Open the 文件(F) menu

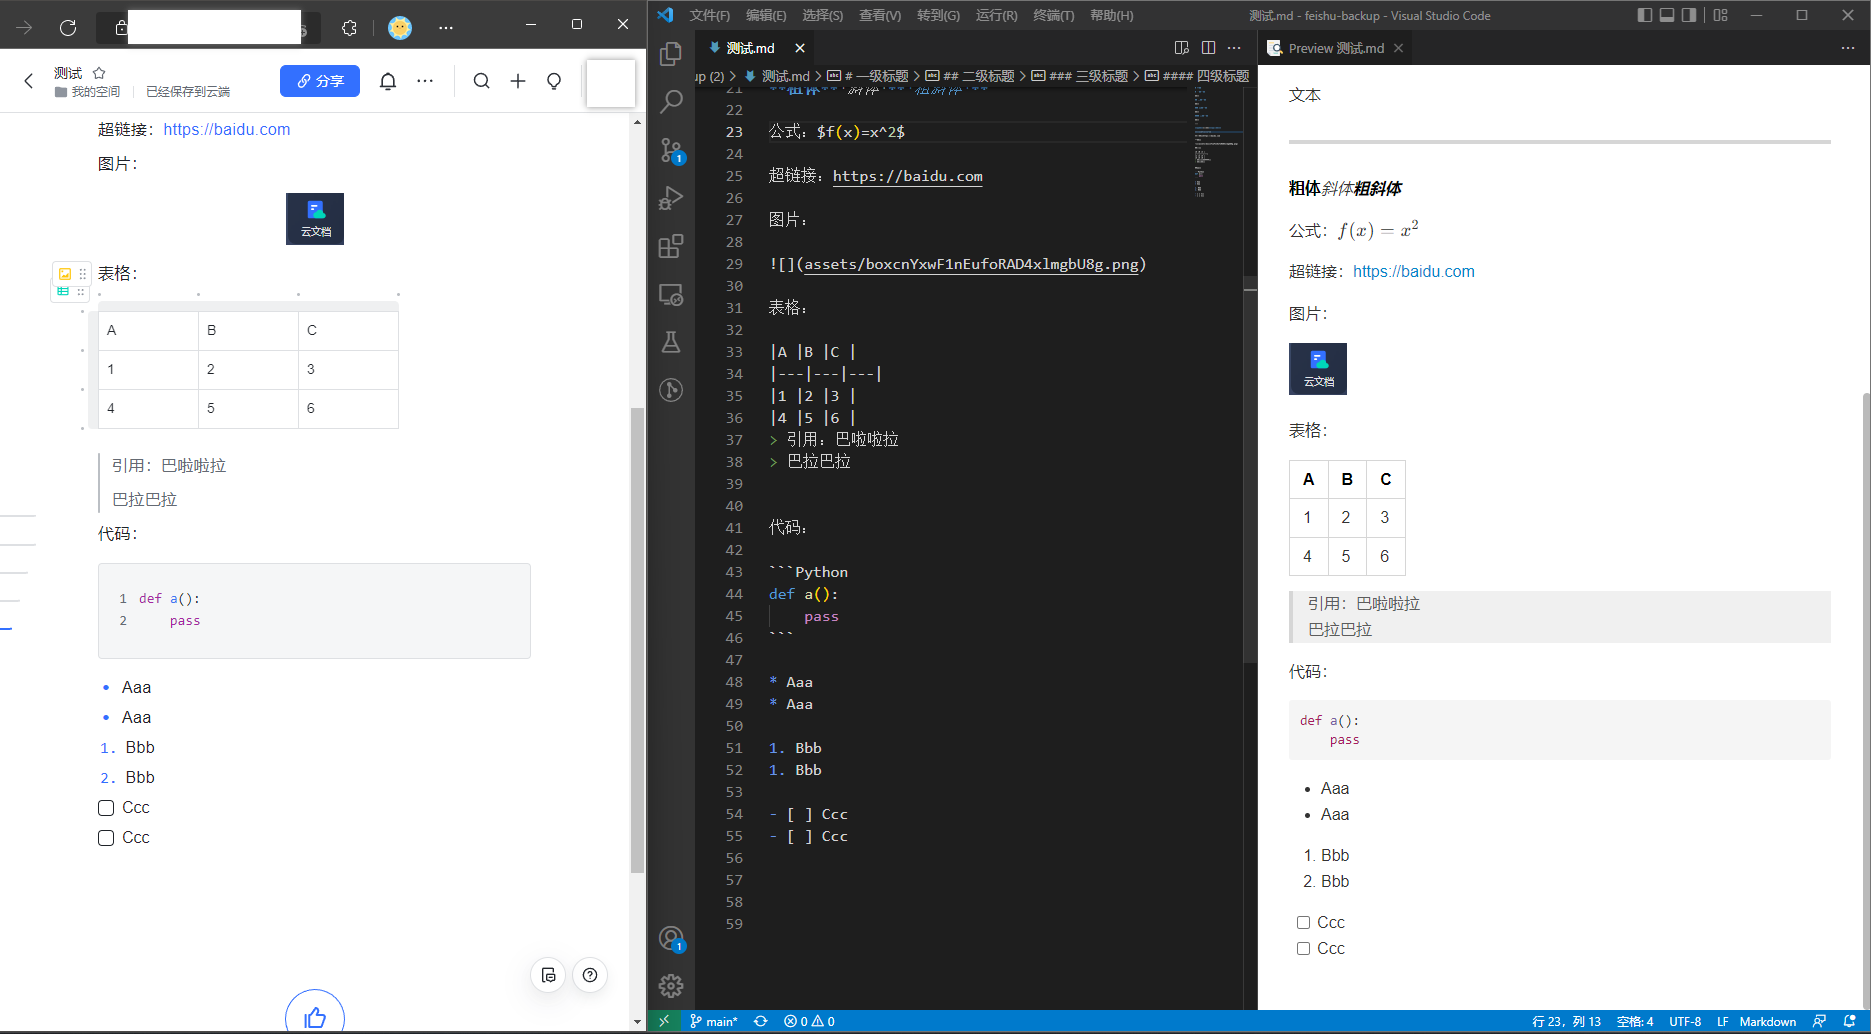point(709,15)
